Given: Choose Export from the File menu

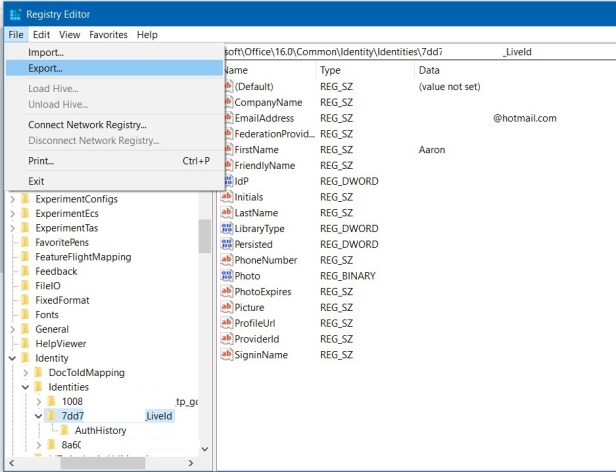Looking at the screenshot, I should pos(45,68).
